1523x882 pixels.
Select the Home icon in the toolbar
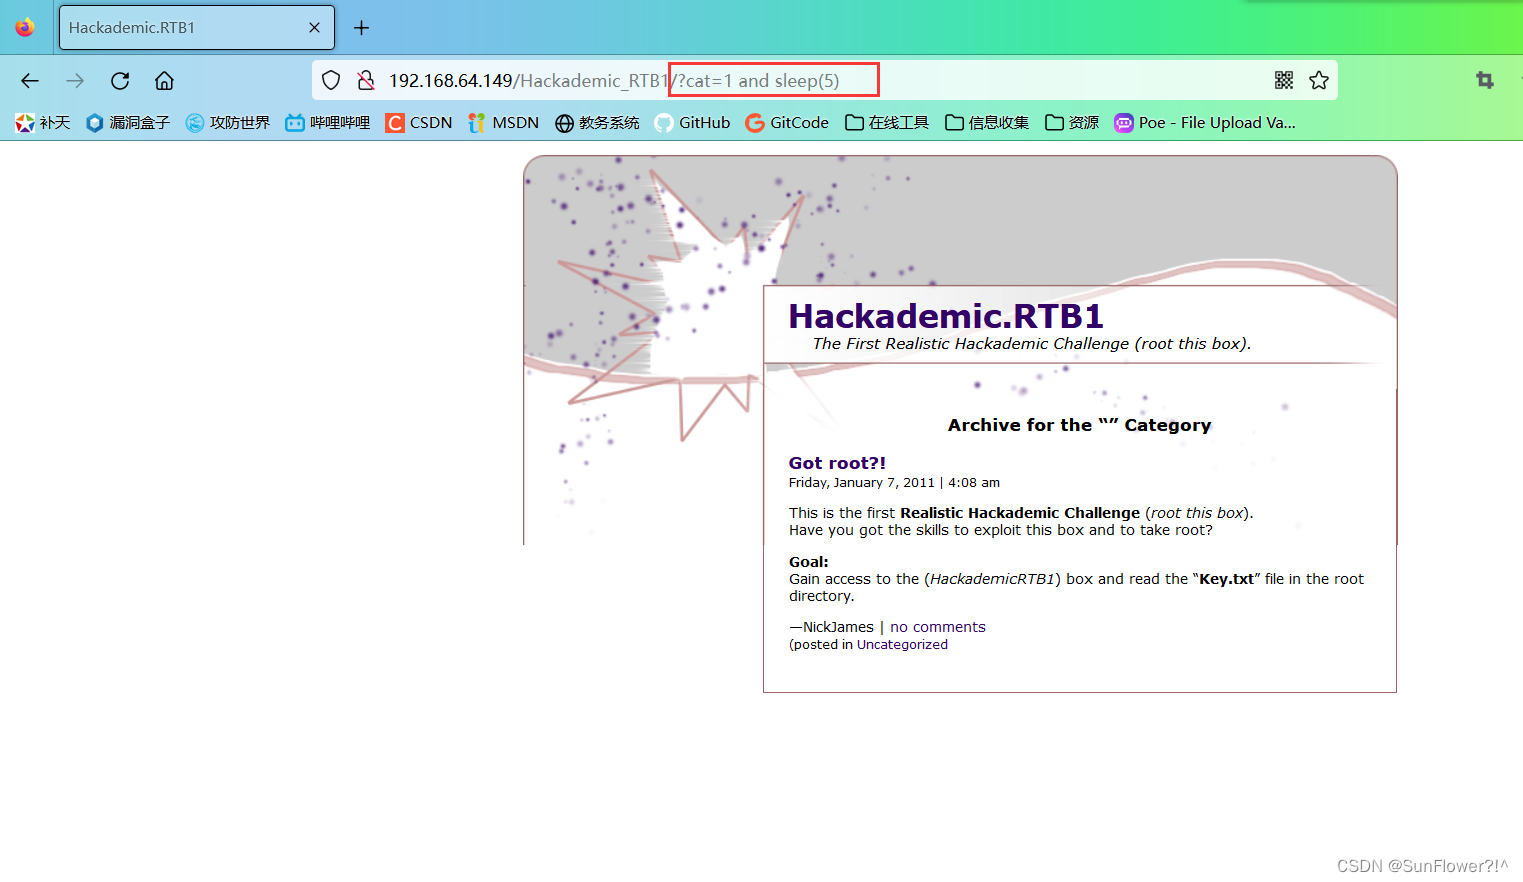163,80
